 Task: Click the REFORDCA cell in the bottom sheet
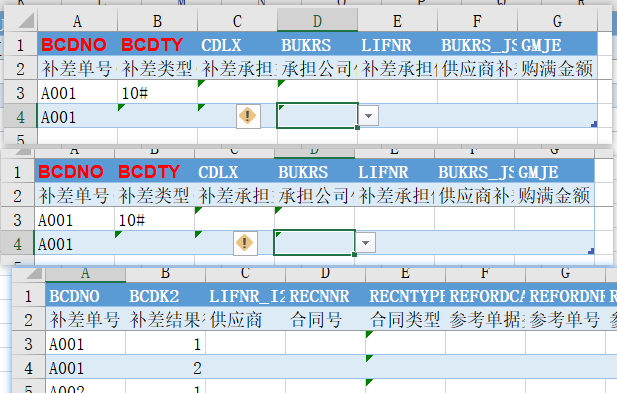pyautogui.click(x=485, y=295)
